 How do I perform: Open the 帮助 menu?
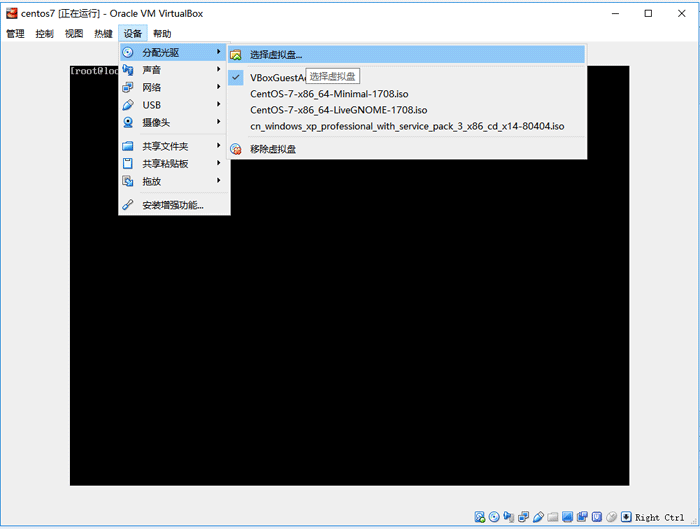(x=162, y=33)
